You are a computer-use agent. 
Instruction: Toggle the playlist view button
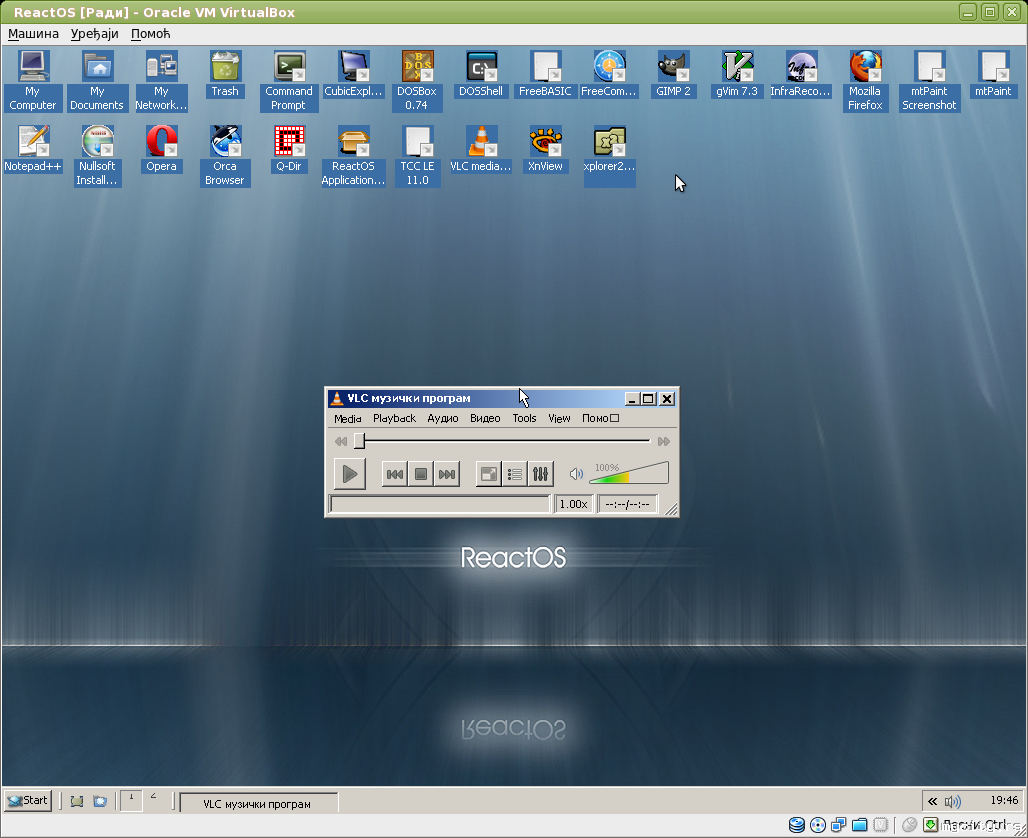(x=515, y=474)
